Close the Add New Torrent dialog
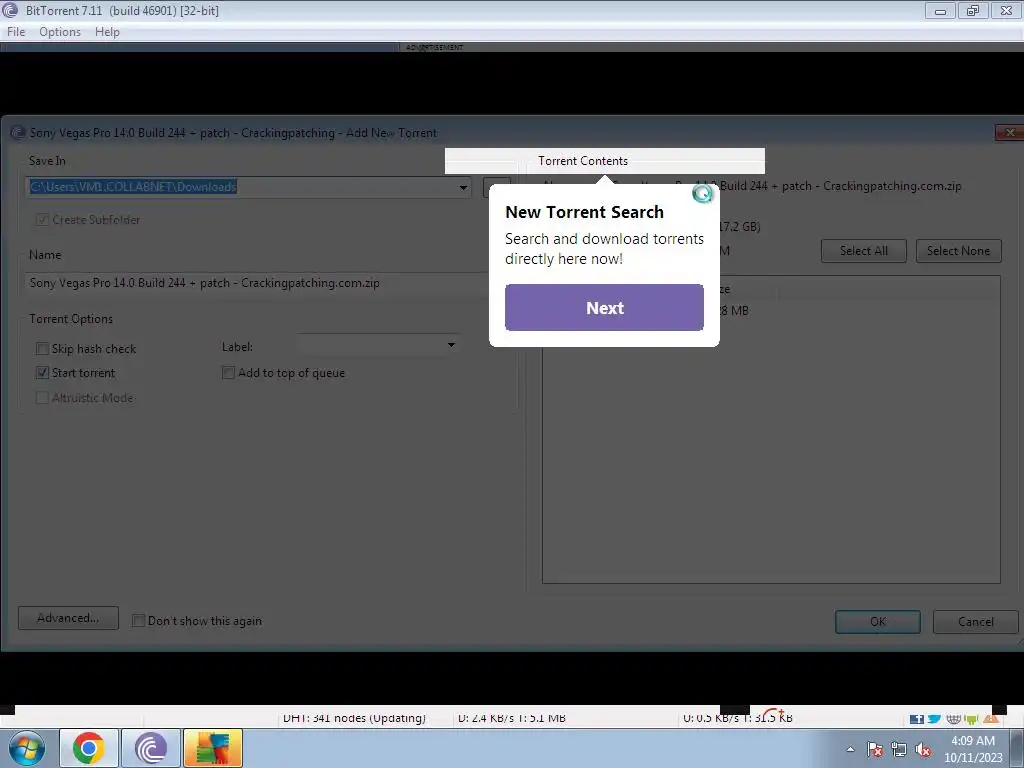Viewport: 1024px width, 768px height. 1009,133
